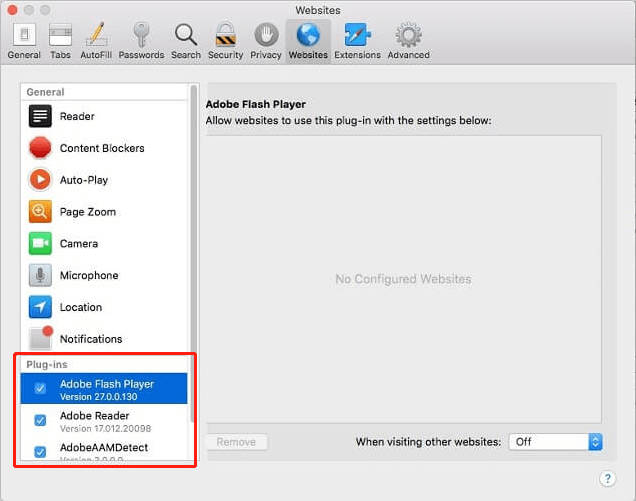Select the Notifications badge icon
The height and width of the screenshot is (501, 636).
tap(41, 338)
